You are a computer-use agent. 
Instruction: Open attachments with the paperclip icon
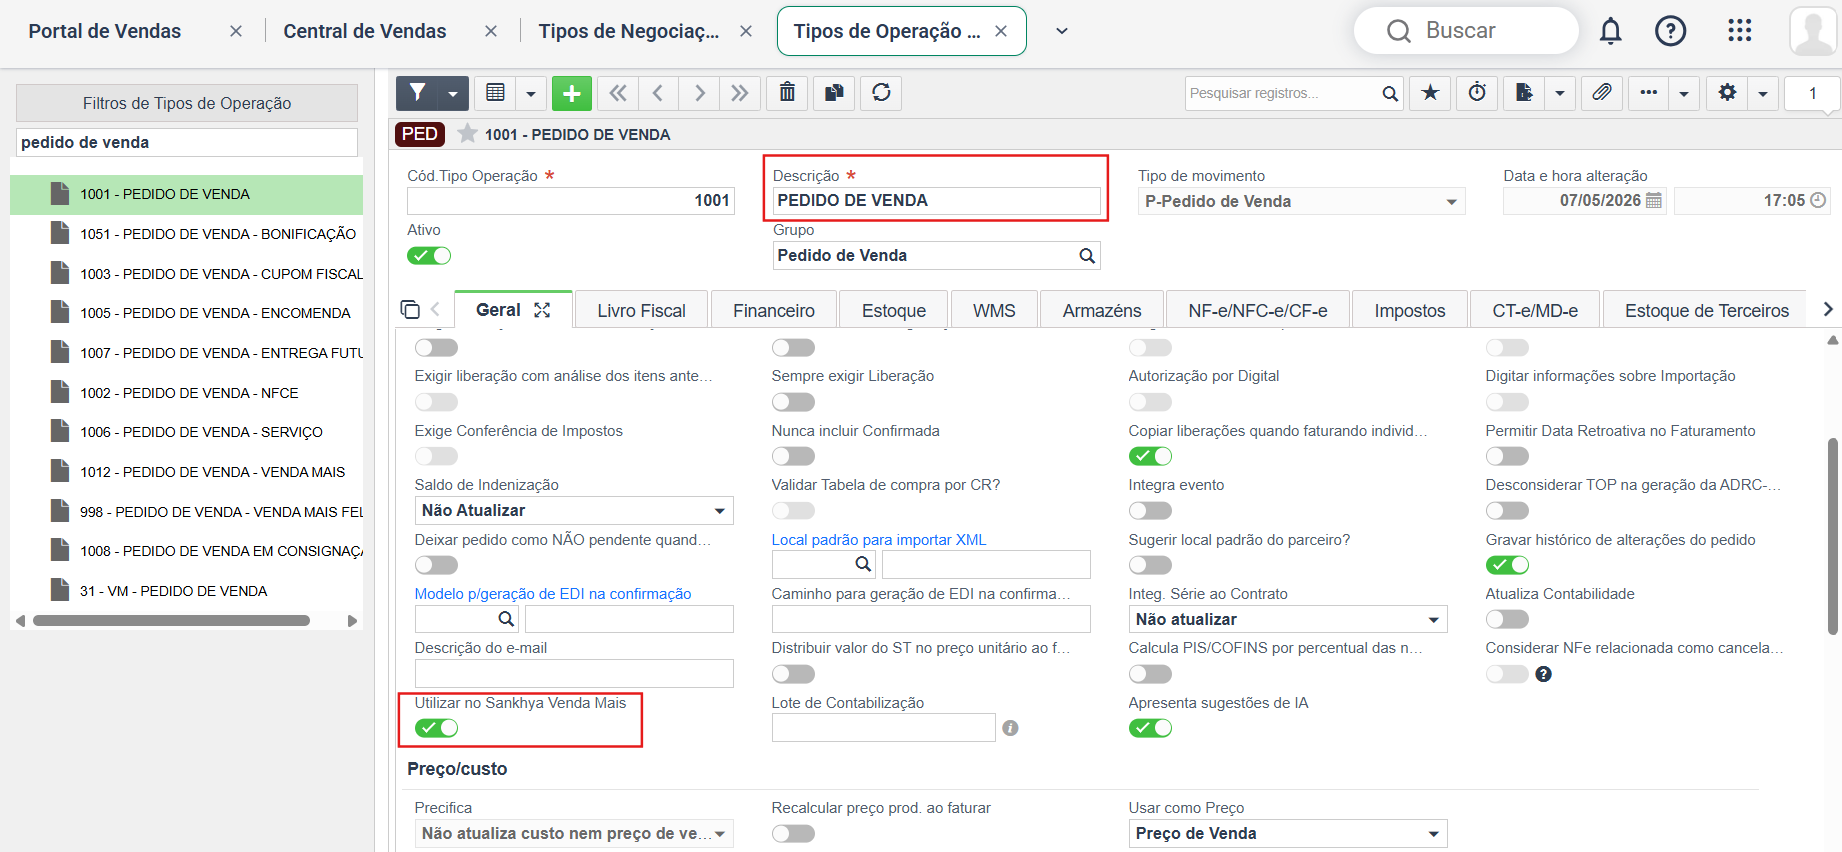point(1602,93)
